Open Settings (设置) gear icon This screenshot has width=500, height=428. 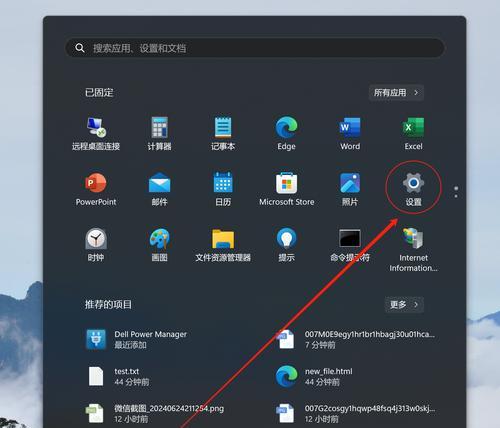(413, 183)
